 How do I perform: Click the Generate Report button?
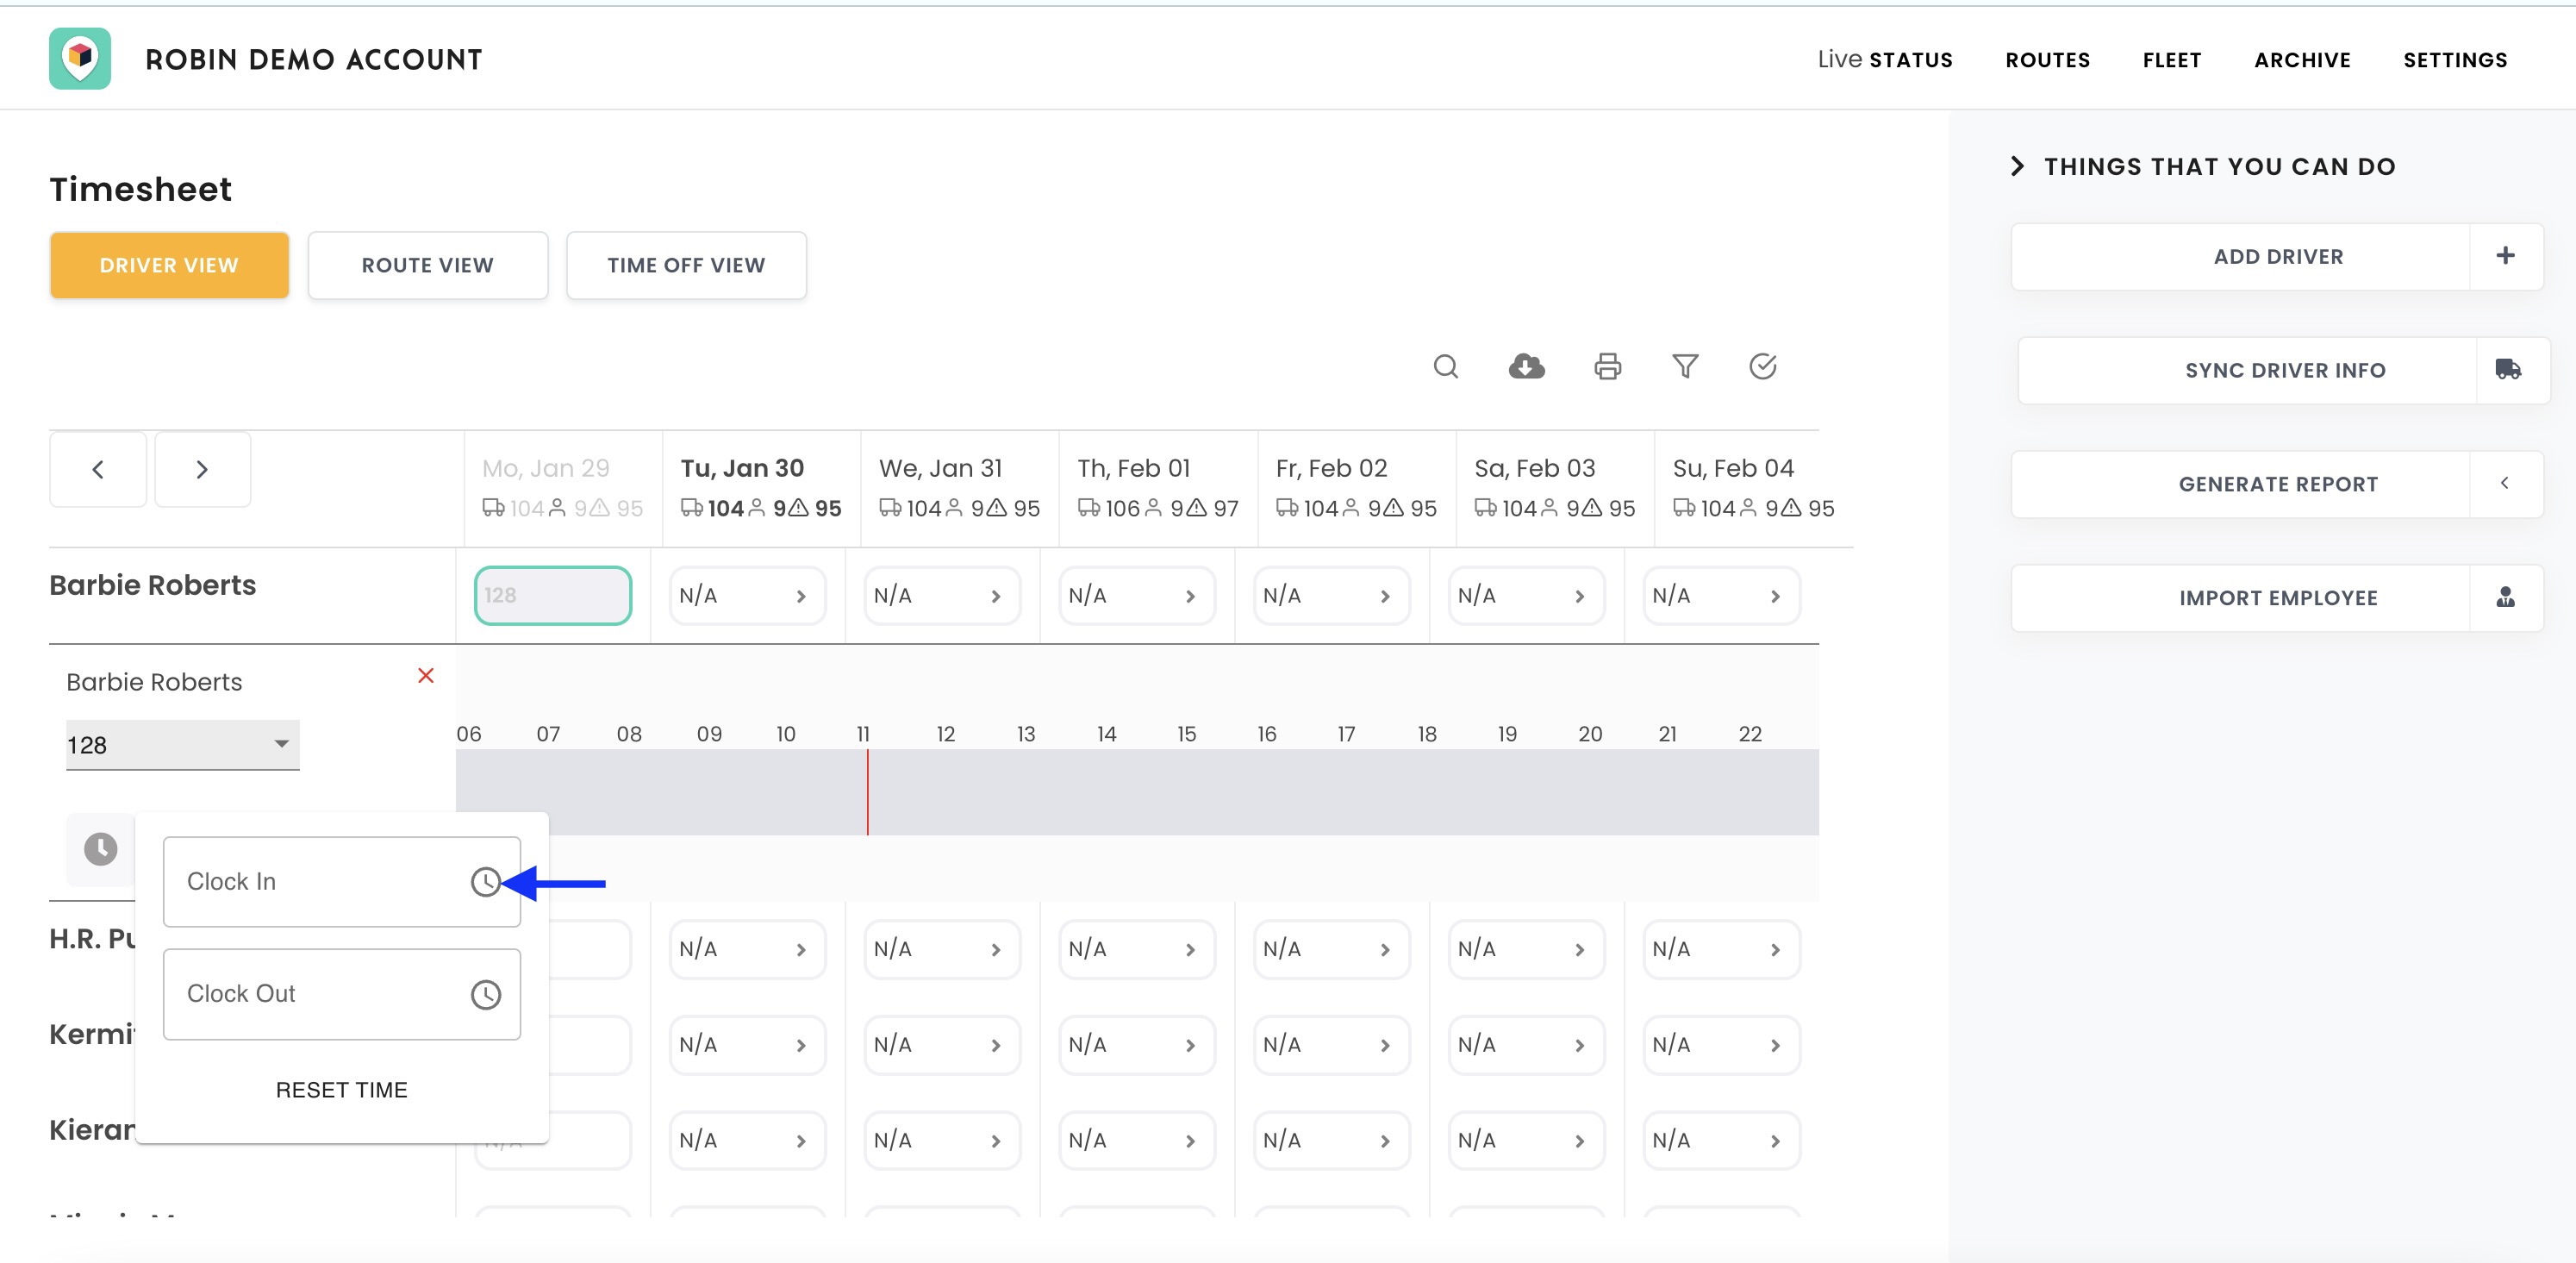(x=2280, y=484)
